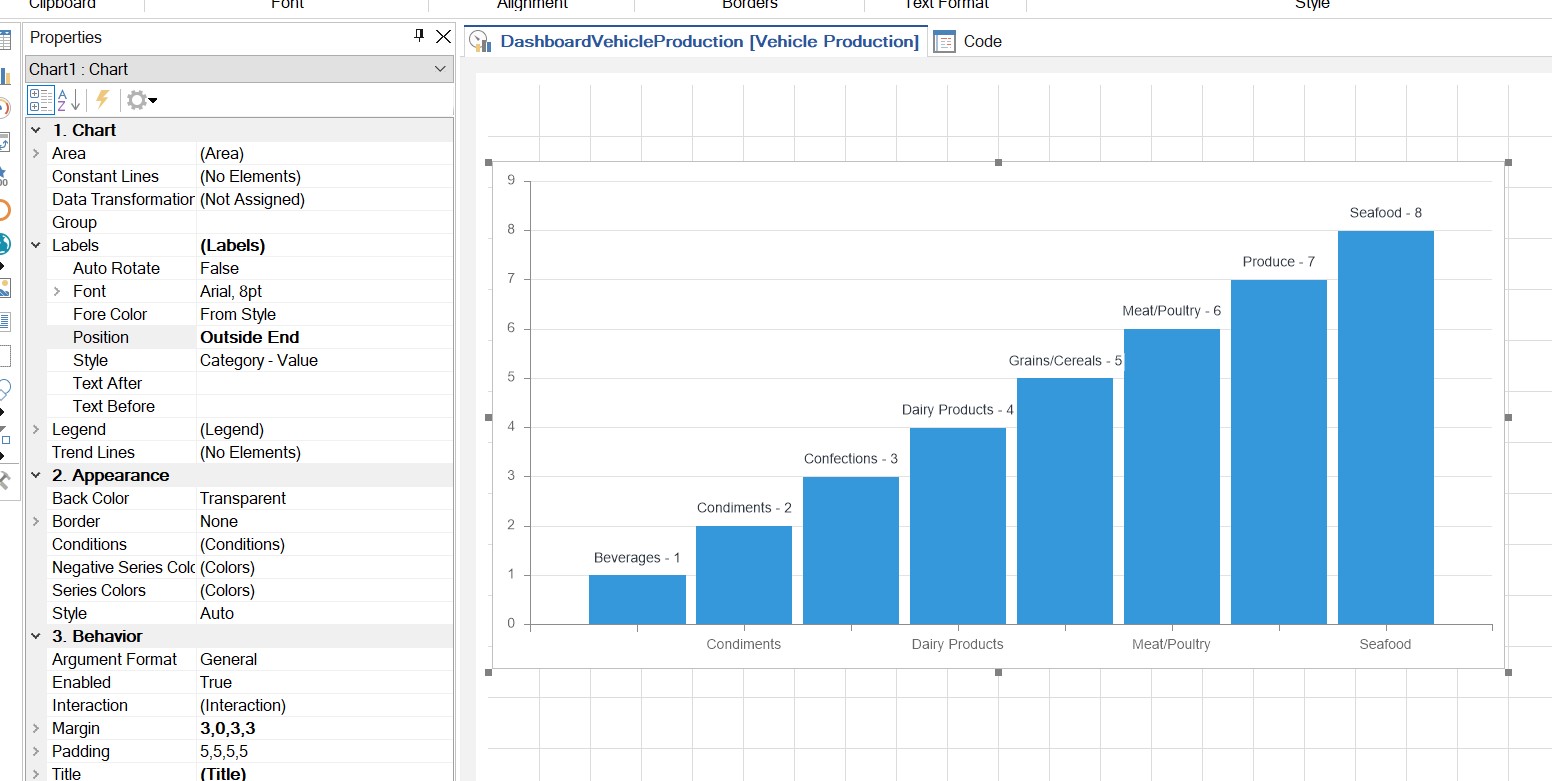Show events via the lightning bolt icon

click(102, 100)
